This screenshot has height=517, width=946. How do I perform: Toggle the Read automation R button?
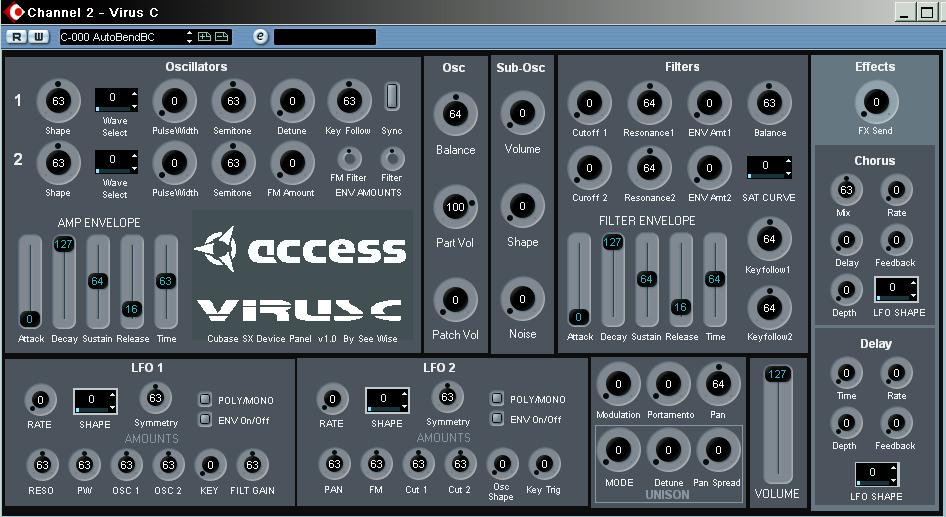16,37
